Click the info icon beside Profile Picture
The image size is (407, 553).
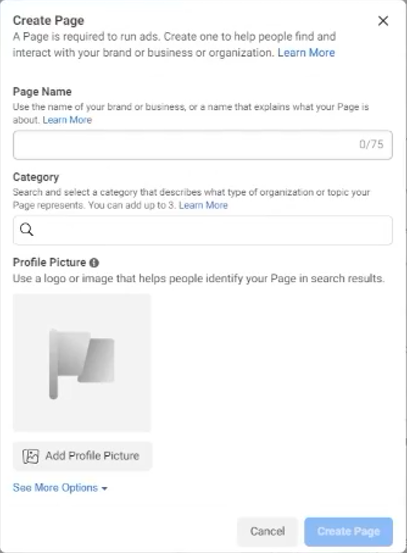94,262
